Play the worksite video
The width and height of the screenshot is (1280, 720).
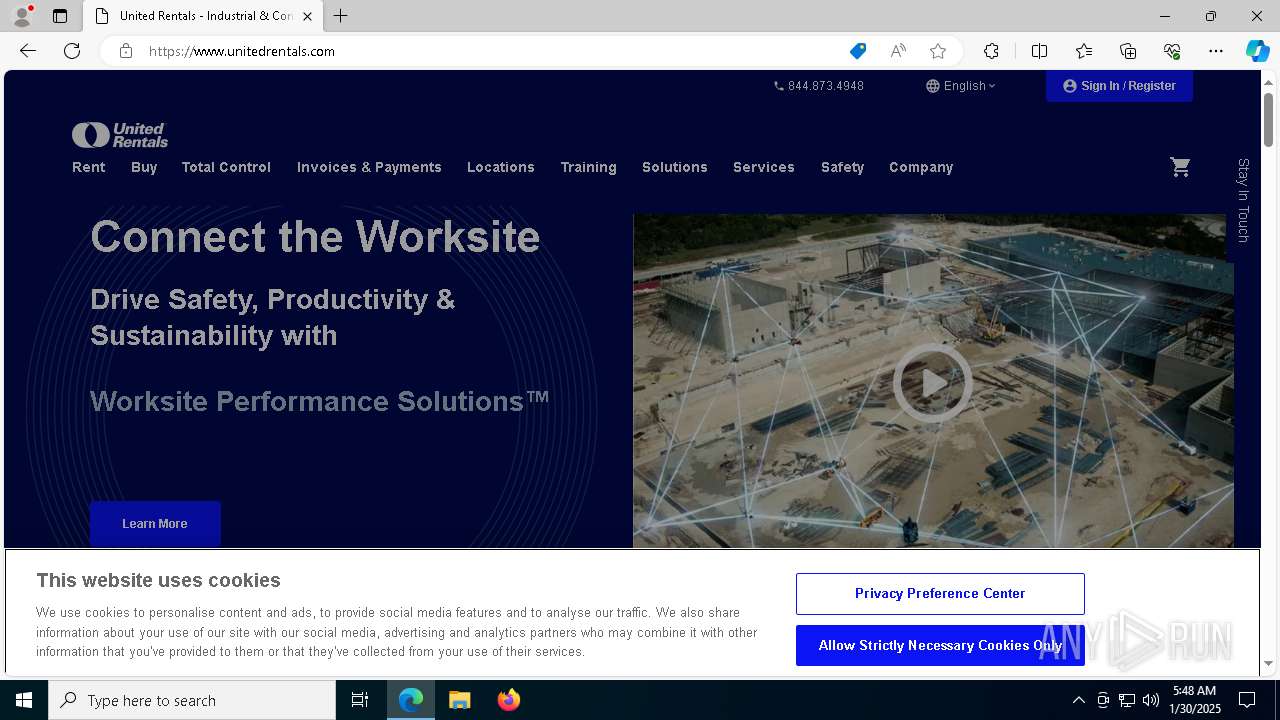tap(932, 383)
